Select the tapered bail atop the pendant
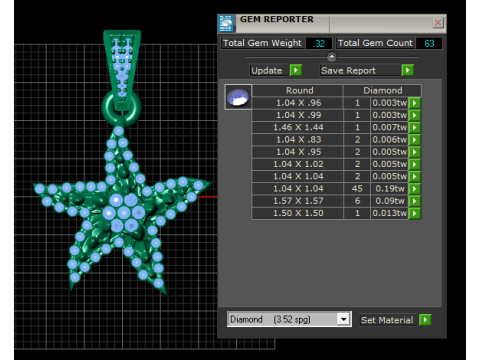The image size is (480, 360). coord(122,69)
